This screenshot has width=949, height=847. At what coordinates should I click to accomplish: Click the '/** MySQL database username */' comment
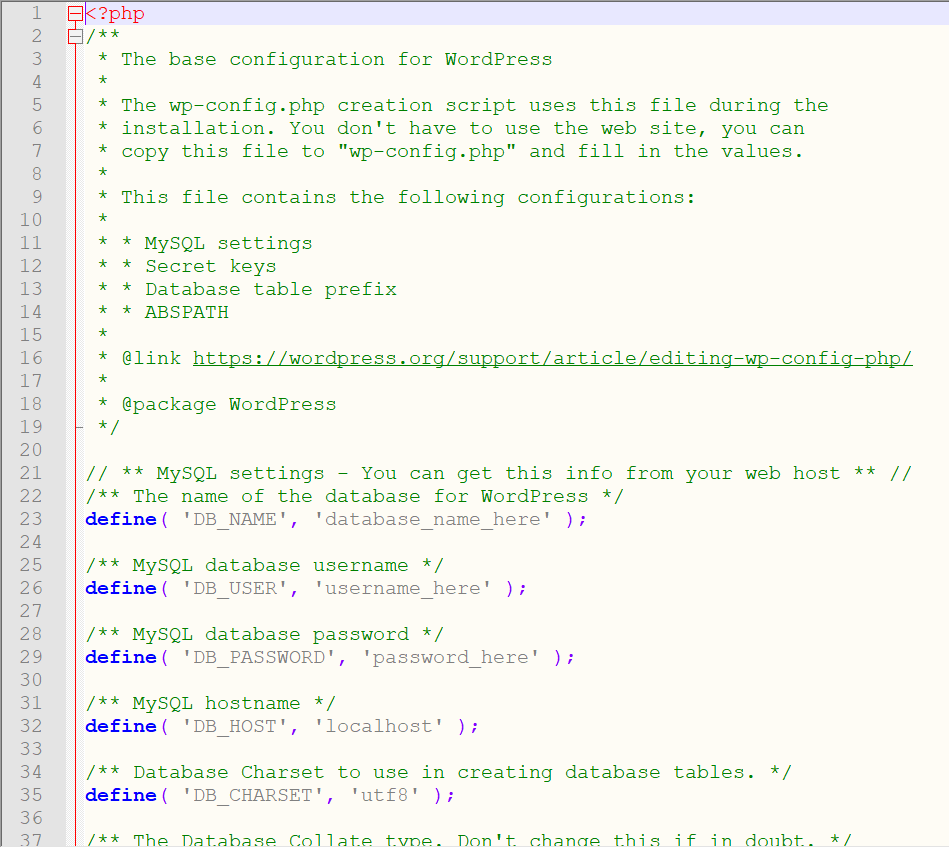click(264, 565)
